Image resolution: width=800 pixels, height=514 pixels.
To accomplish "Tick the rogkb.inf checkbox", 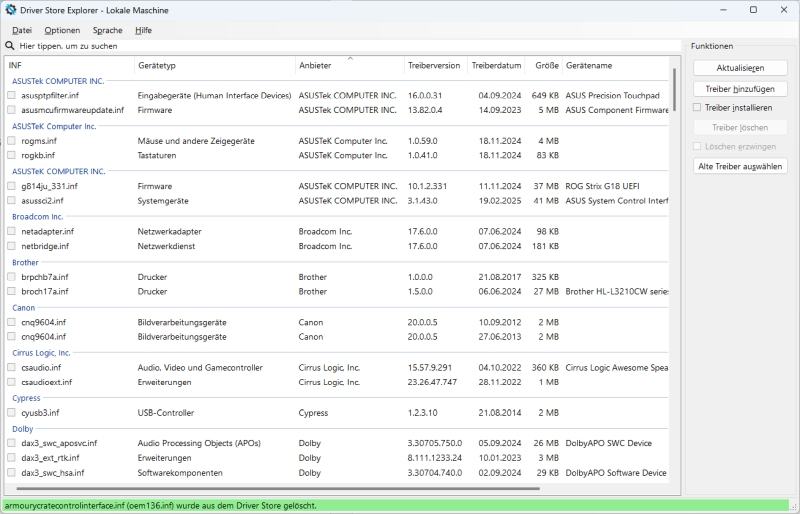I will tap(12, 155).
